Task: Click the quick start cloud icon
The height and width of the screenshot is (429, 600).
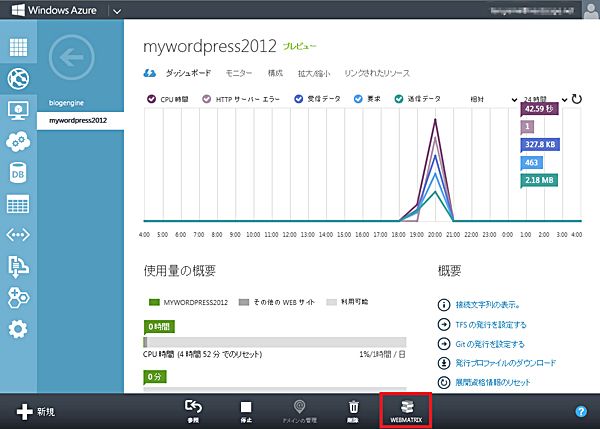Action: [150, 73]
